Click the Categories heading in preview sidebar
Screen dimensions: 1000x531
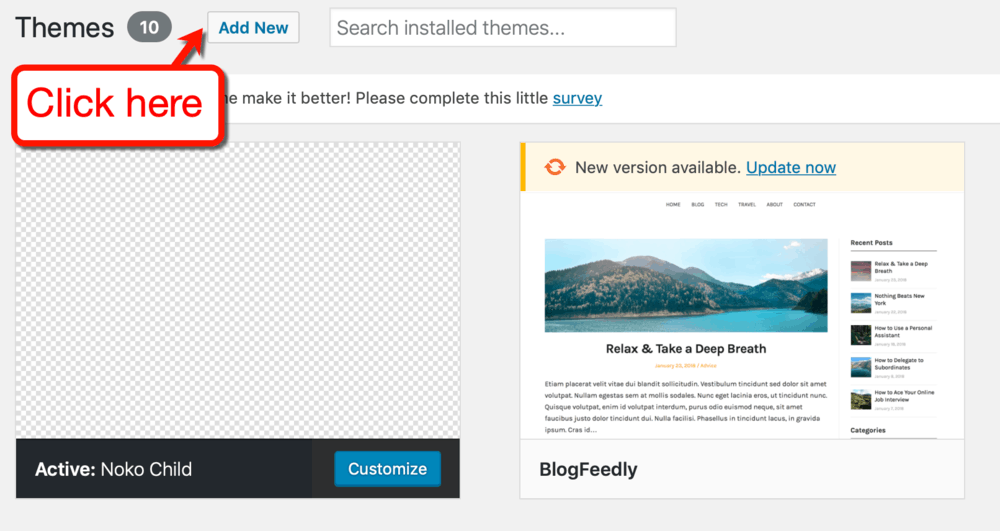pos(868,430)
